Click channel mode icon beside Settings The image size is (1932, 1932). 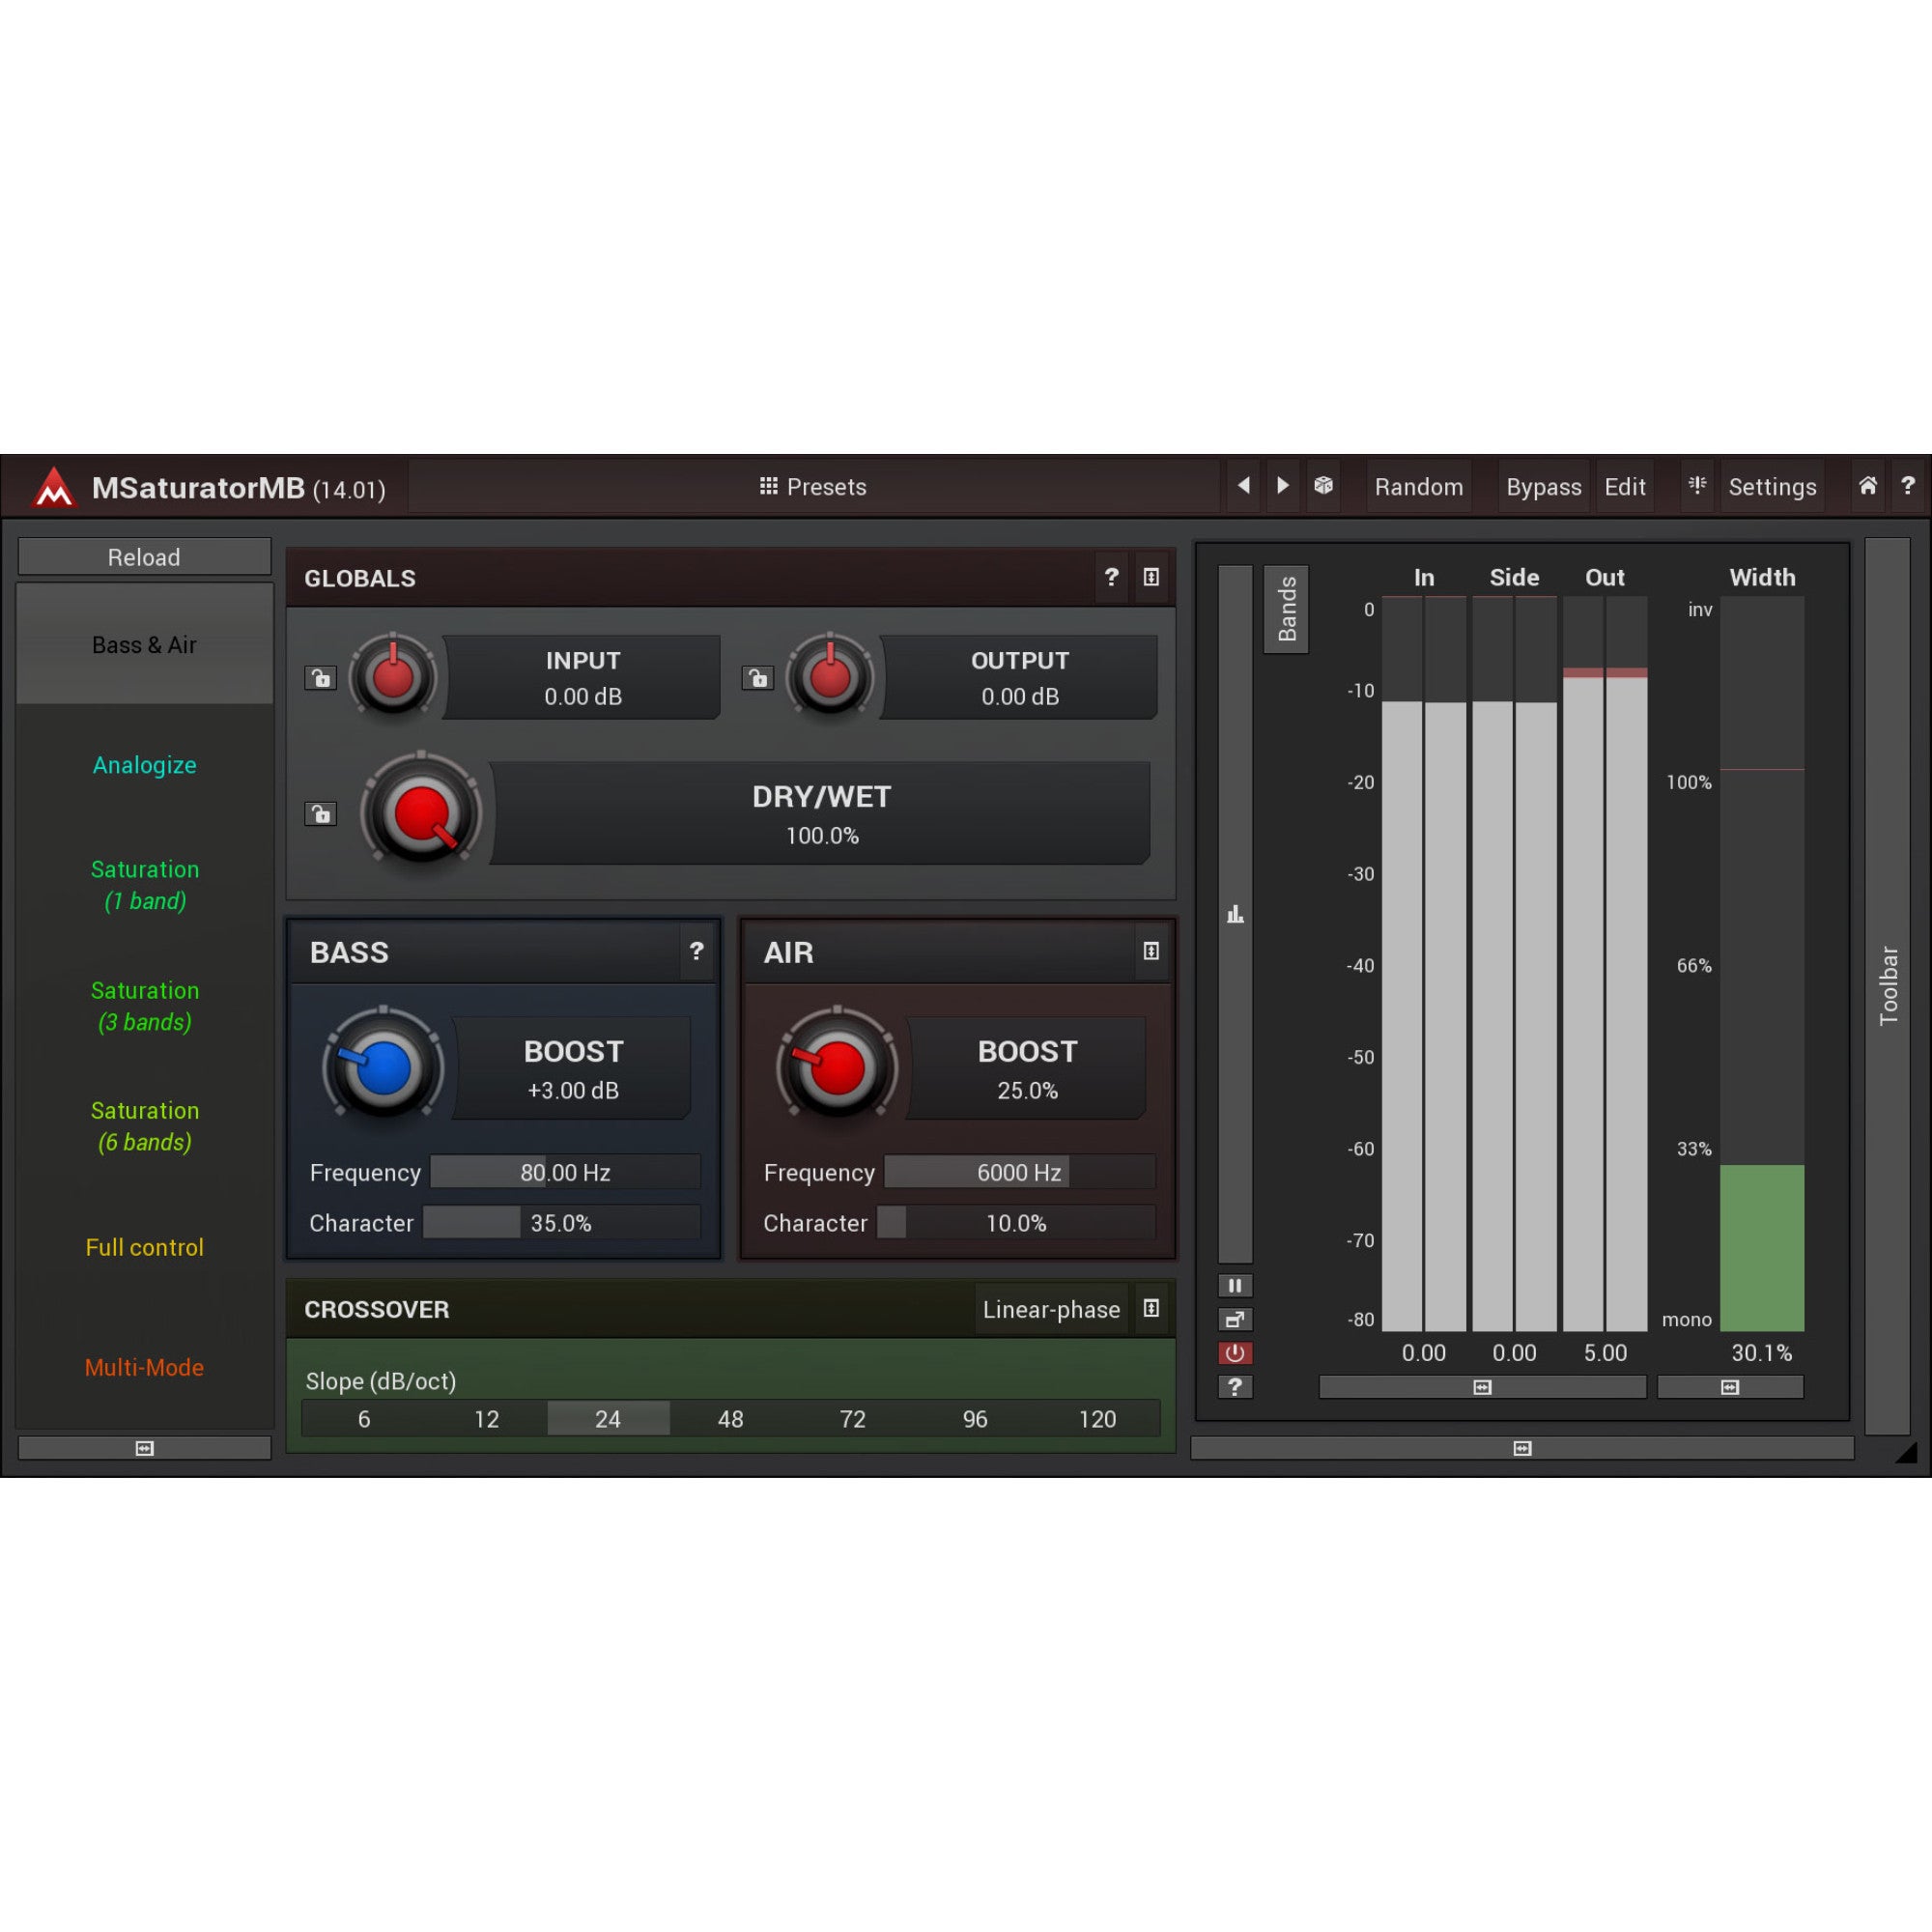pyautogui.click(x=1697, y=486)
